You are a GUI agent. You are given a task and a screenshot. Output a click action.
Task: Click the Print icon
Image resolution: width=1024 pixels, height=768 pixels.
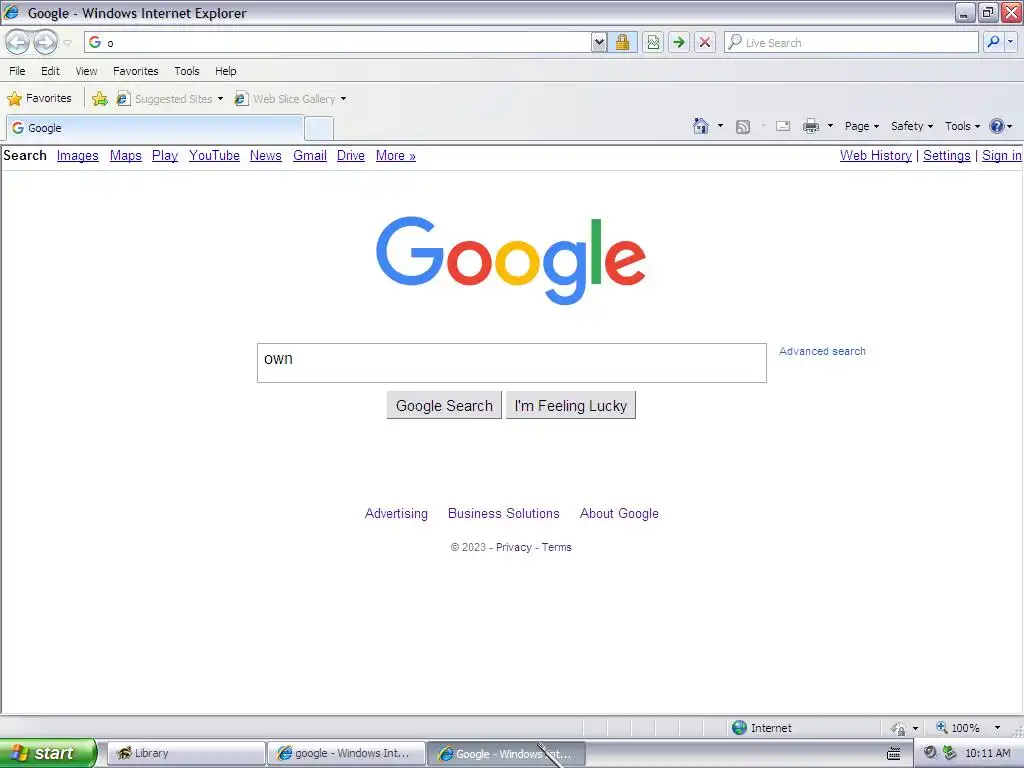[810, 126]
